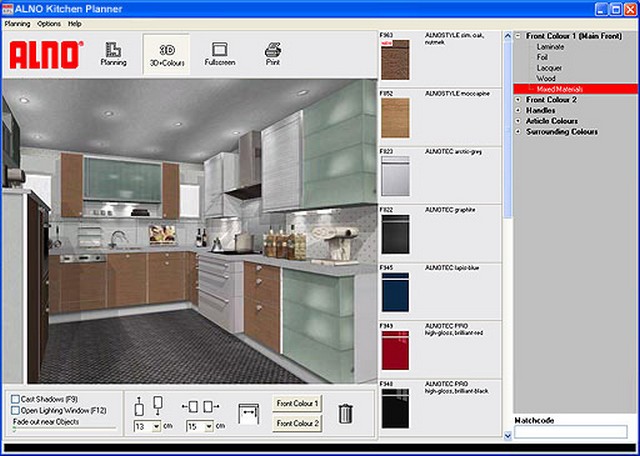Click the move cabinet up icon

point(139,406)
